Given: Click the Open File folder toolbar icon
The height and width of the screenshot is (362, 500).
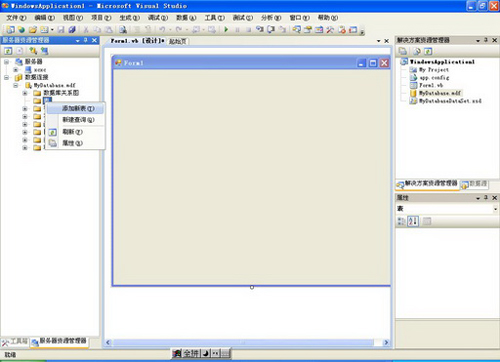Looking at the screenshot, I should (x=33, y=30).
